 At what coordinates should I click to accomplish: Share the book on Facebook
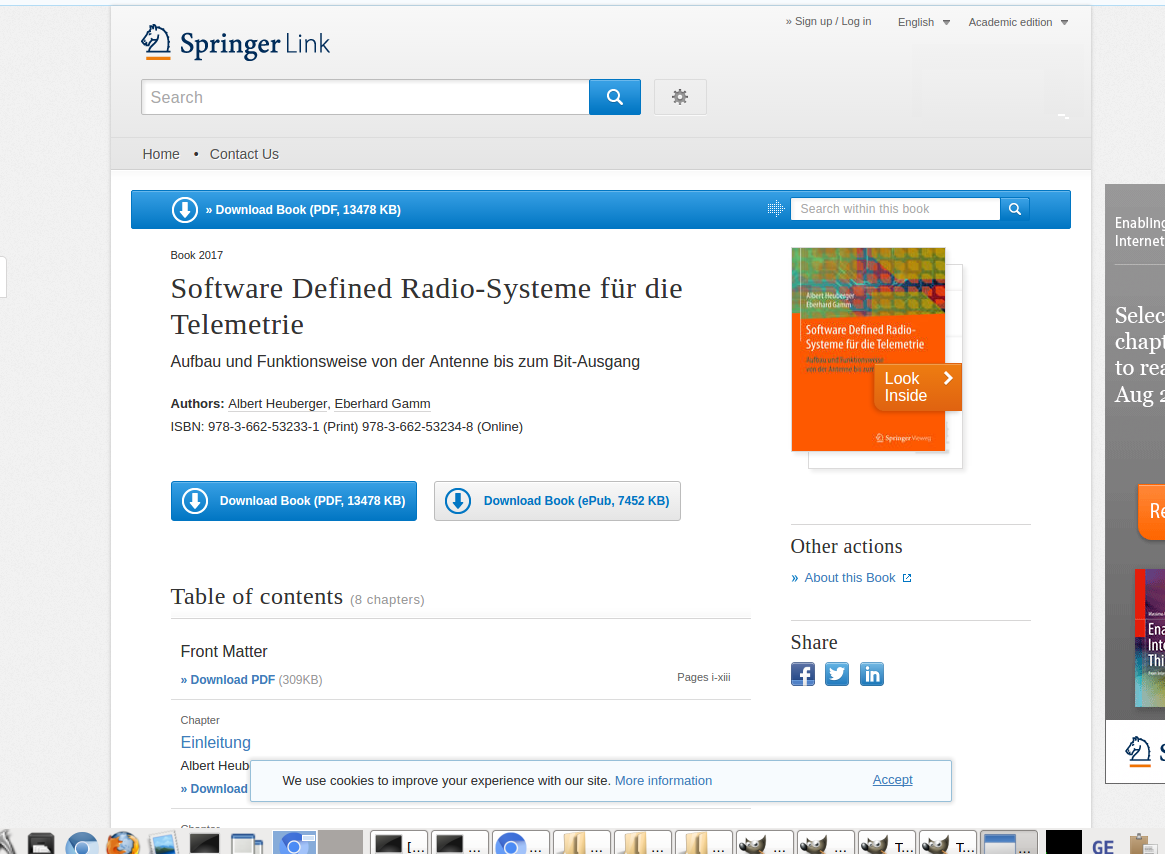(x=803, y=674)
